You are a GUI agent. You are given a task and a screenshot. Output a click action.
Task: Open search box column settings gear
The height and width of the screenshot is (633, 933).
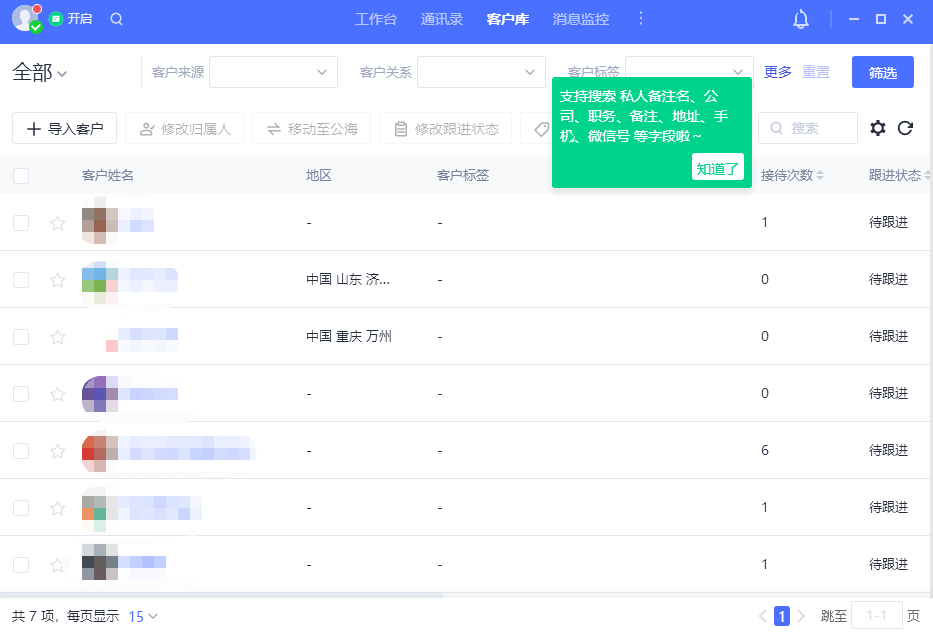[878, 128]
